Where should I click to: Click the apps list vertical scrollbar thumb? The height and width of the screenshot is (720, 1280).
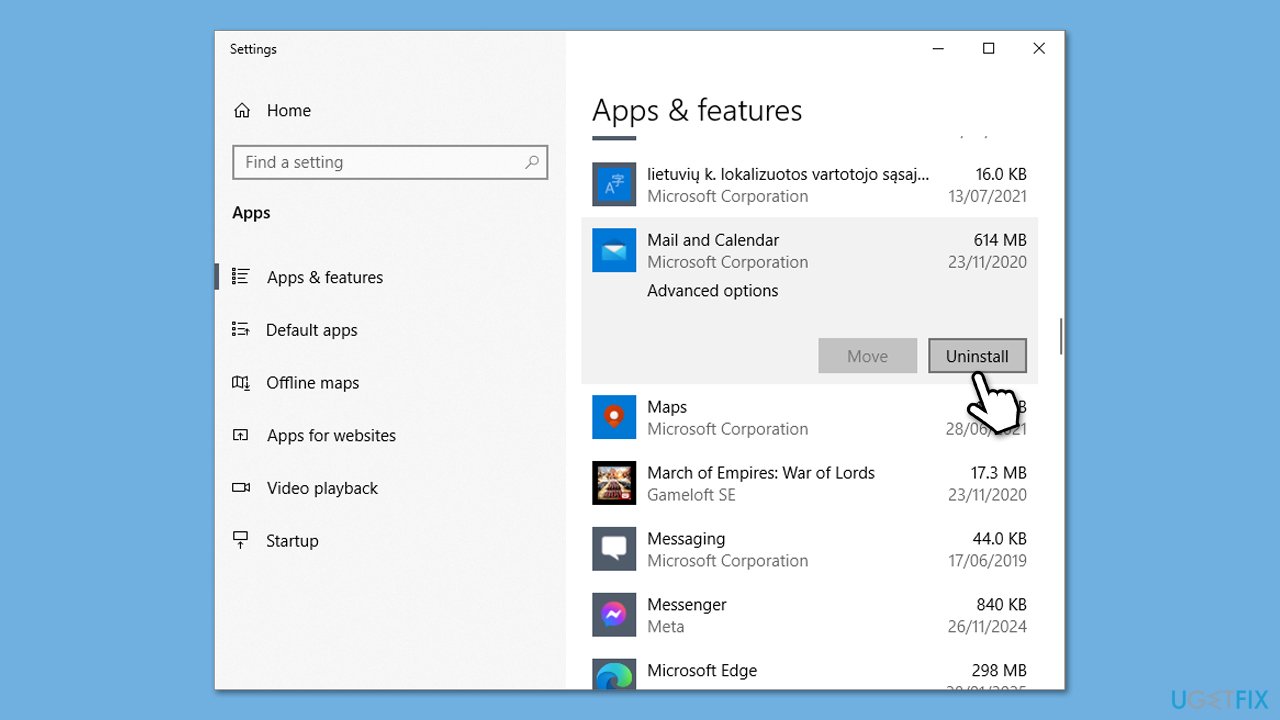tap(1060, 336)
